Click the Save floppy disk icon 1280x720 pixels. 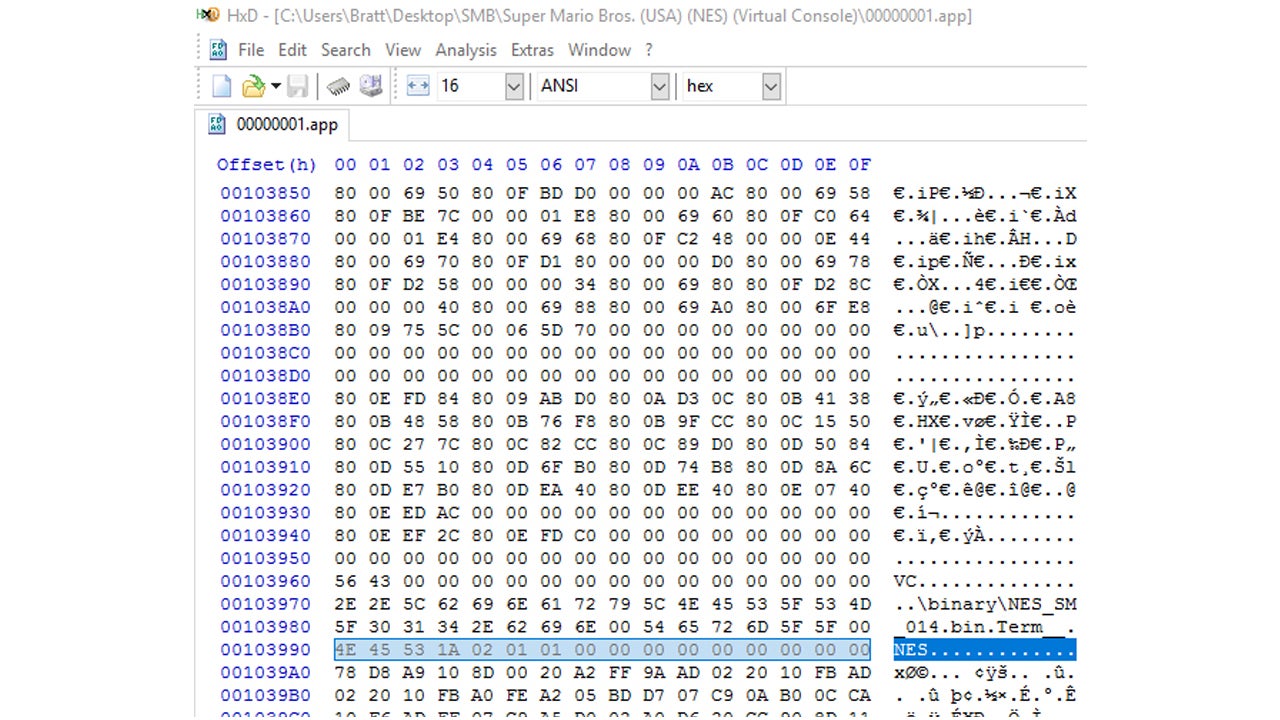pos(297,86)
